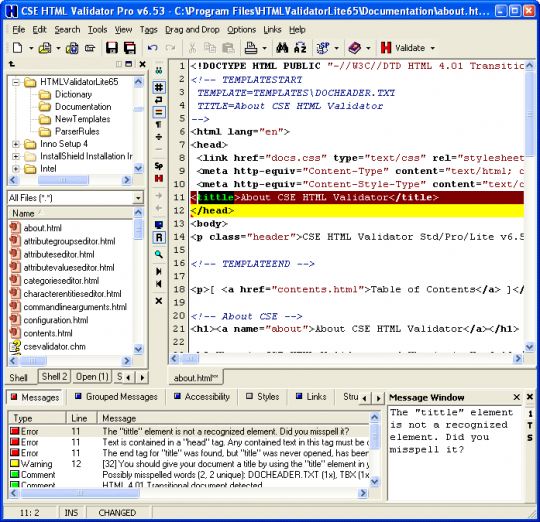Select the Documentation folder
The image size is (540, 522).
83,107
